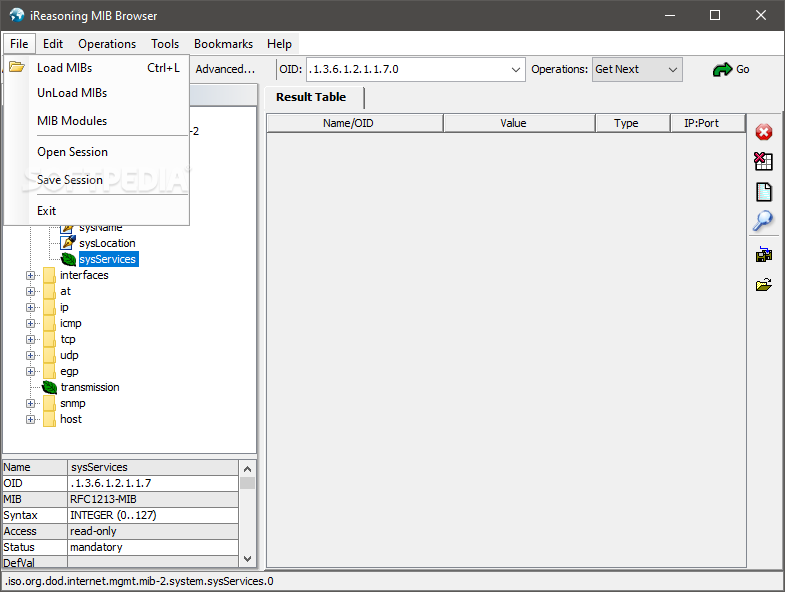
Task: Expand the egp tree node
Action: 31,372
